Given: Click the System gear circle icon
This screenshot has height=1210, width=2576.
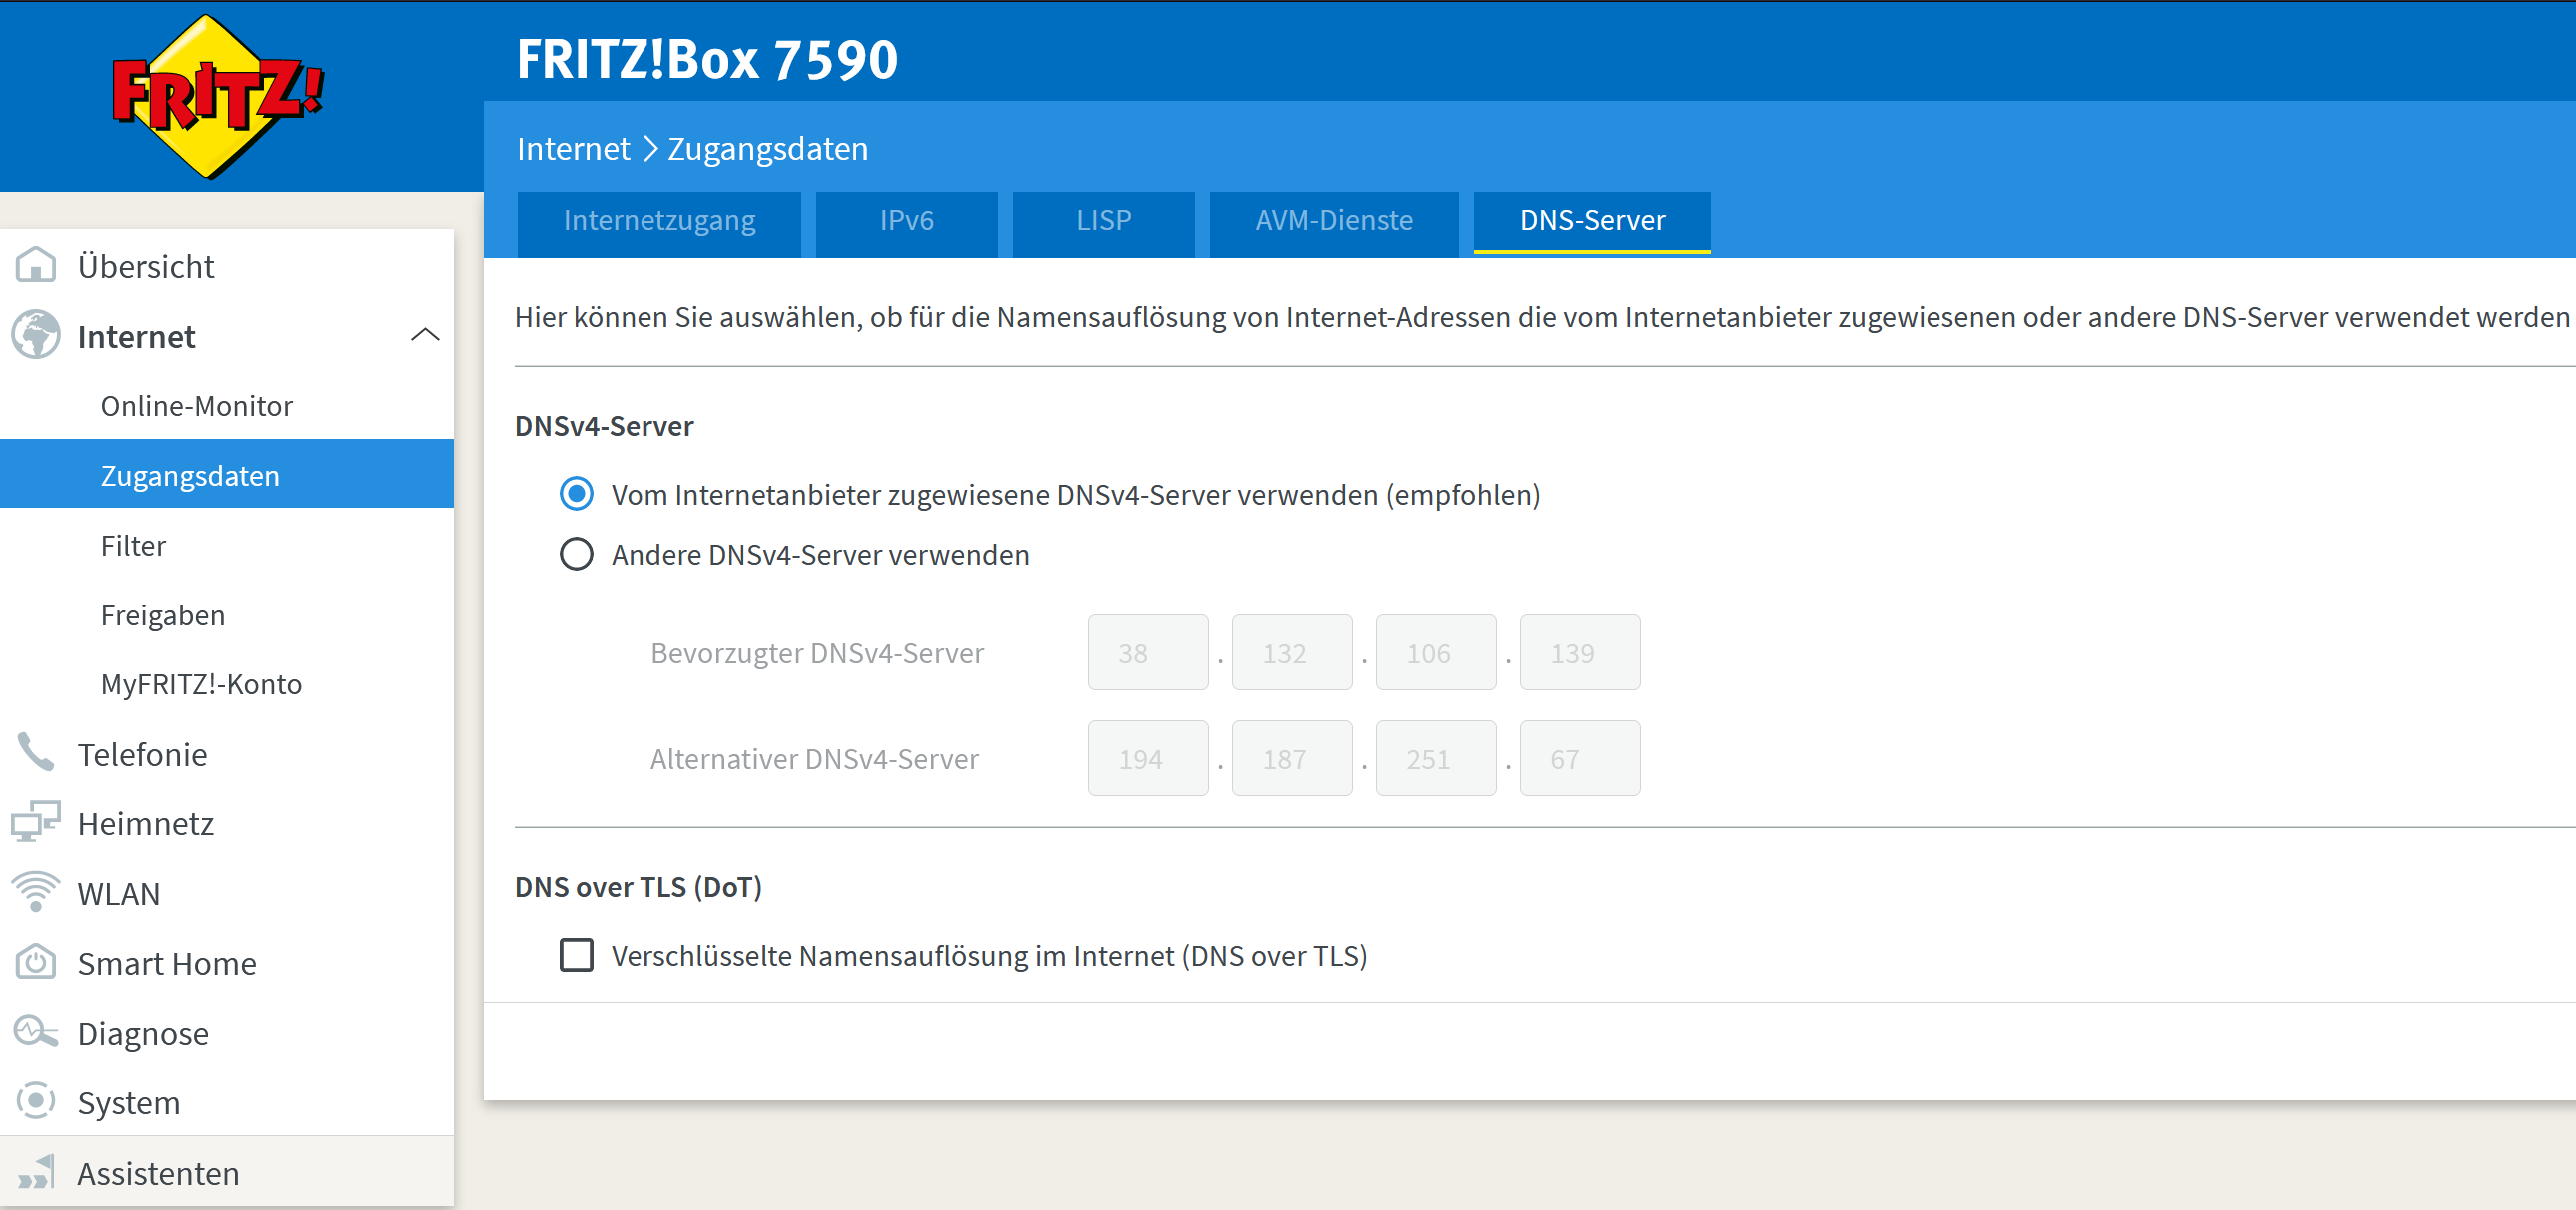Looking at the screenshot, I should point(36,1101).
